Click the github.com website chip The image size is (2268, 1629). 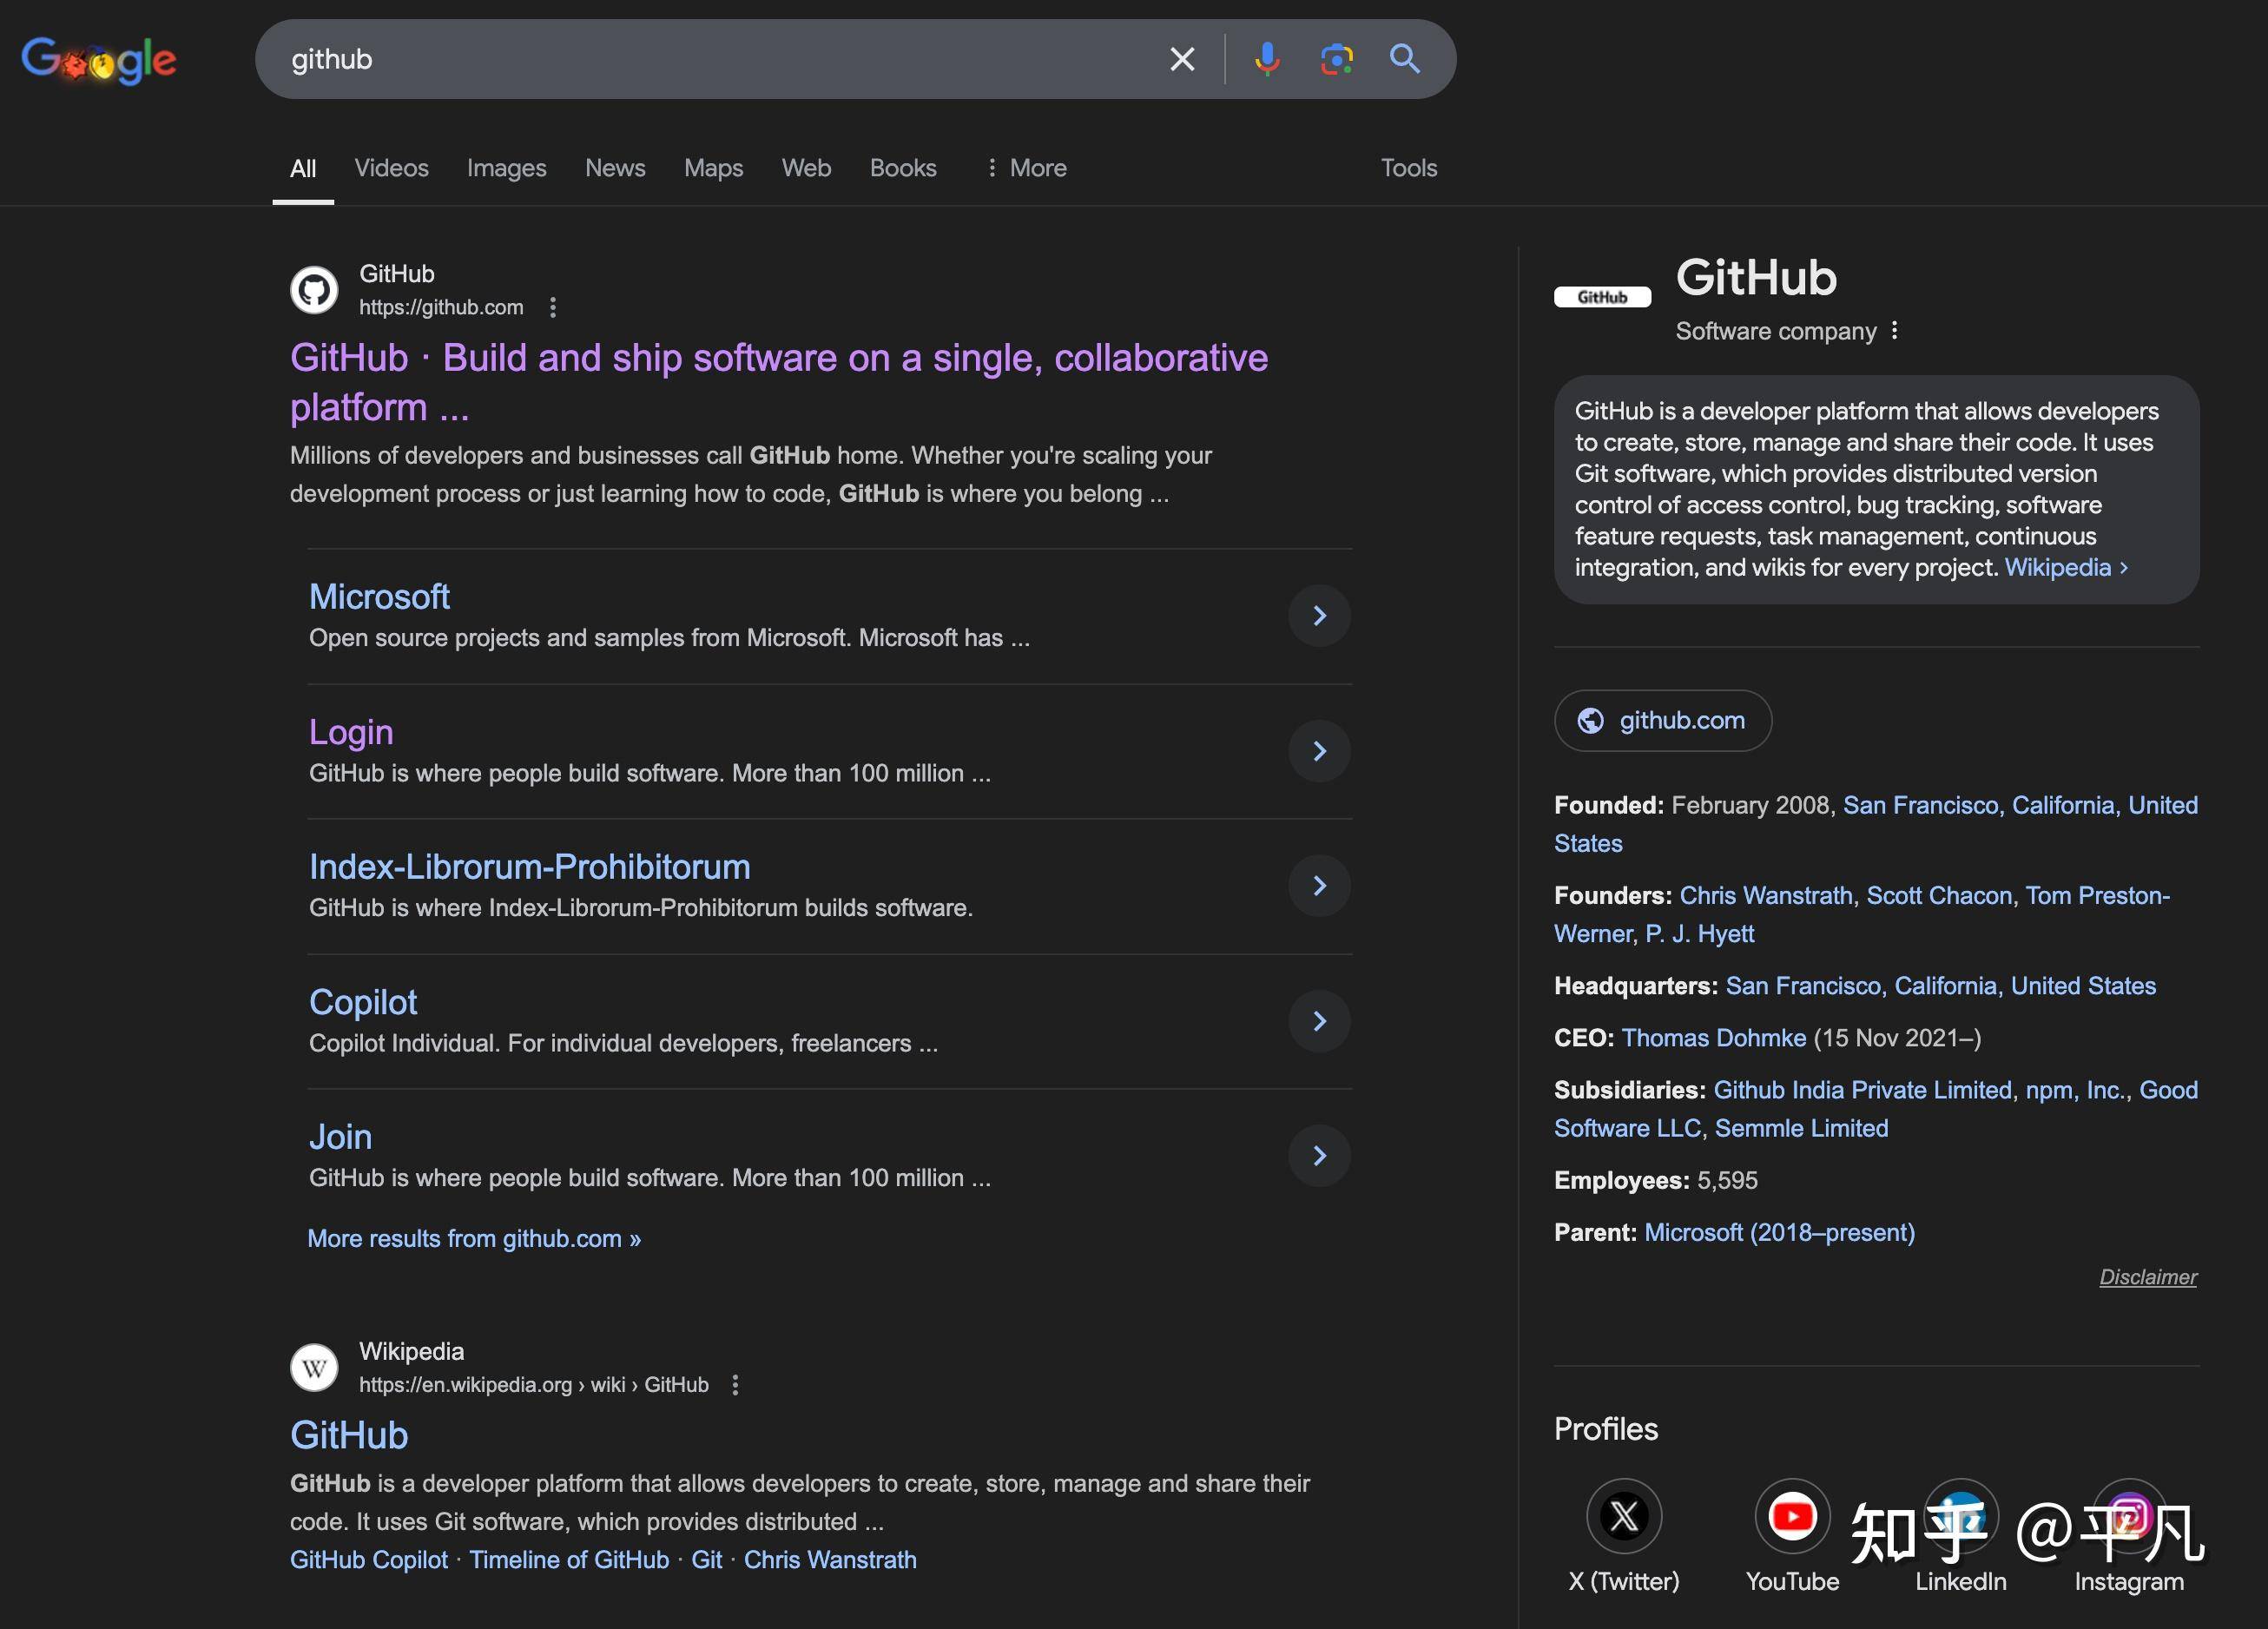(x=1663, y=720)
